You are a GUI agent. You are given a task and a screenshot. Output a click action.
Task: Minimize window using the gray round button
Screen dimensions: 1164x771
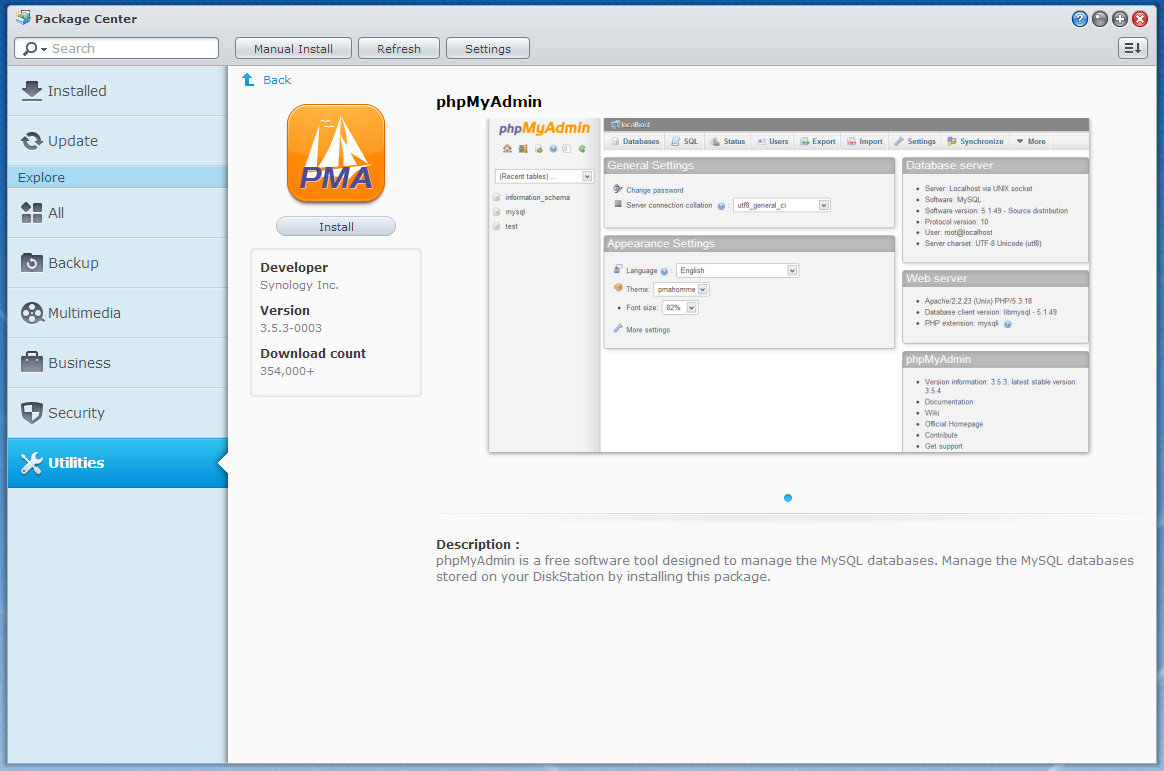tap(1099, 19)
